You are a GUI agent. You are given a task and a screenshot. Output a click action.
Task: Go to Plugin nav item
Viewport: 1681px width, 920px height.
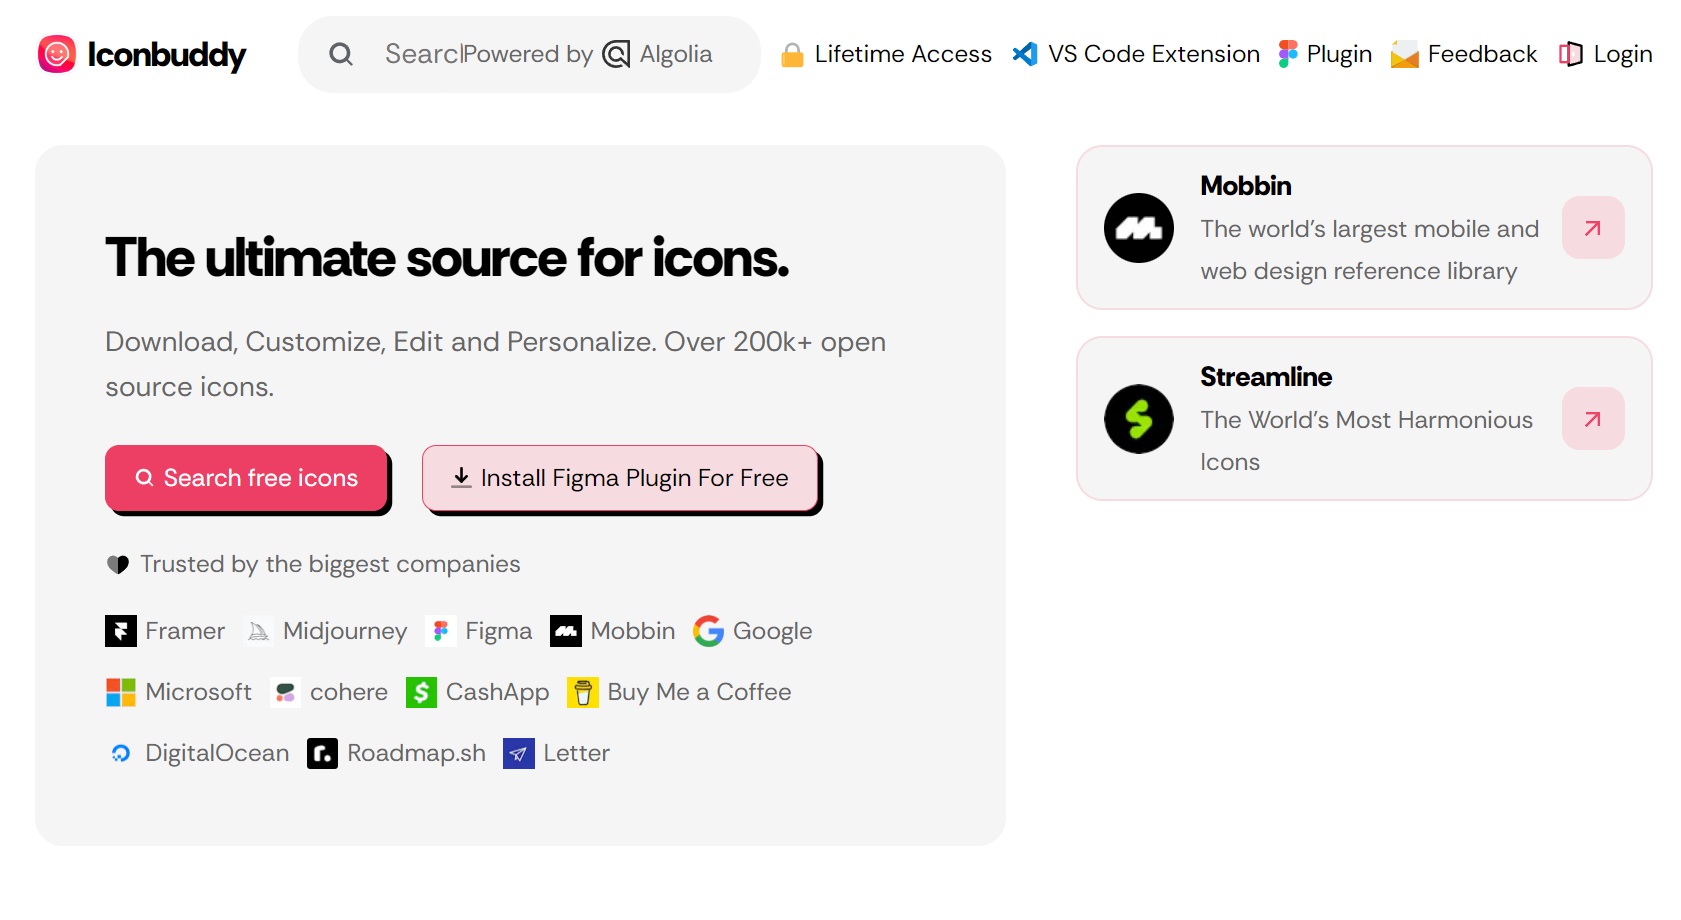coord(1325,54)
